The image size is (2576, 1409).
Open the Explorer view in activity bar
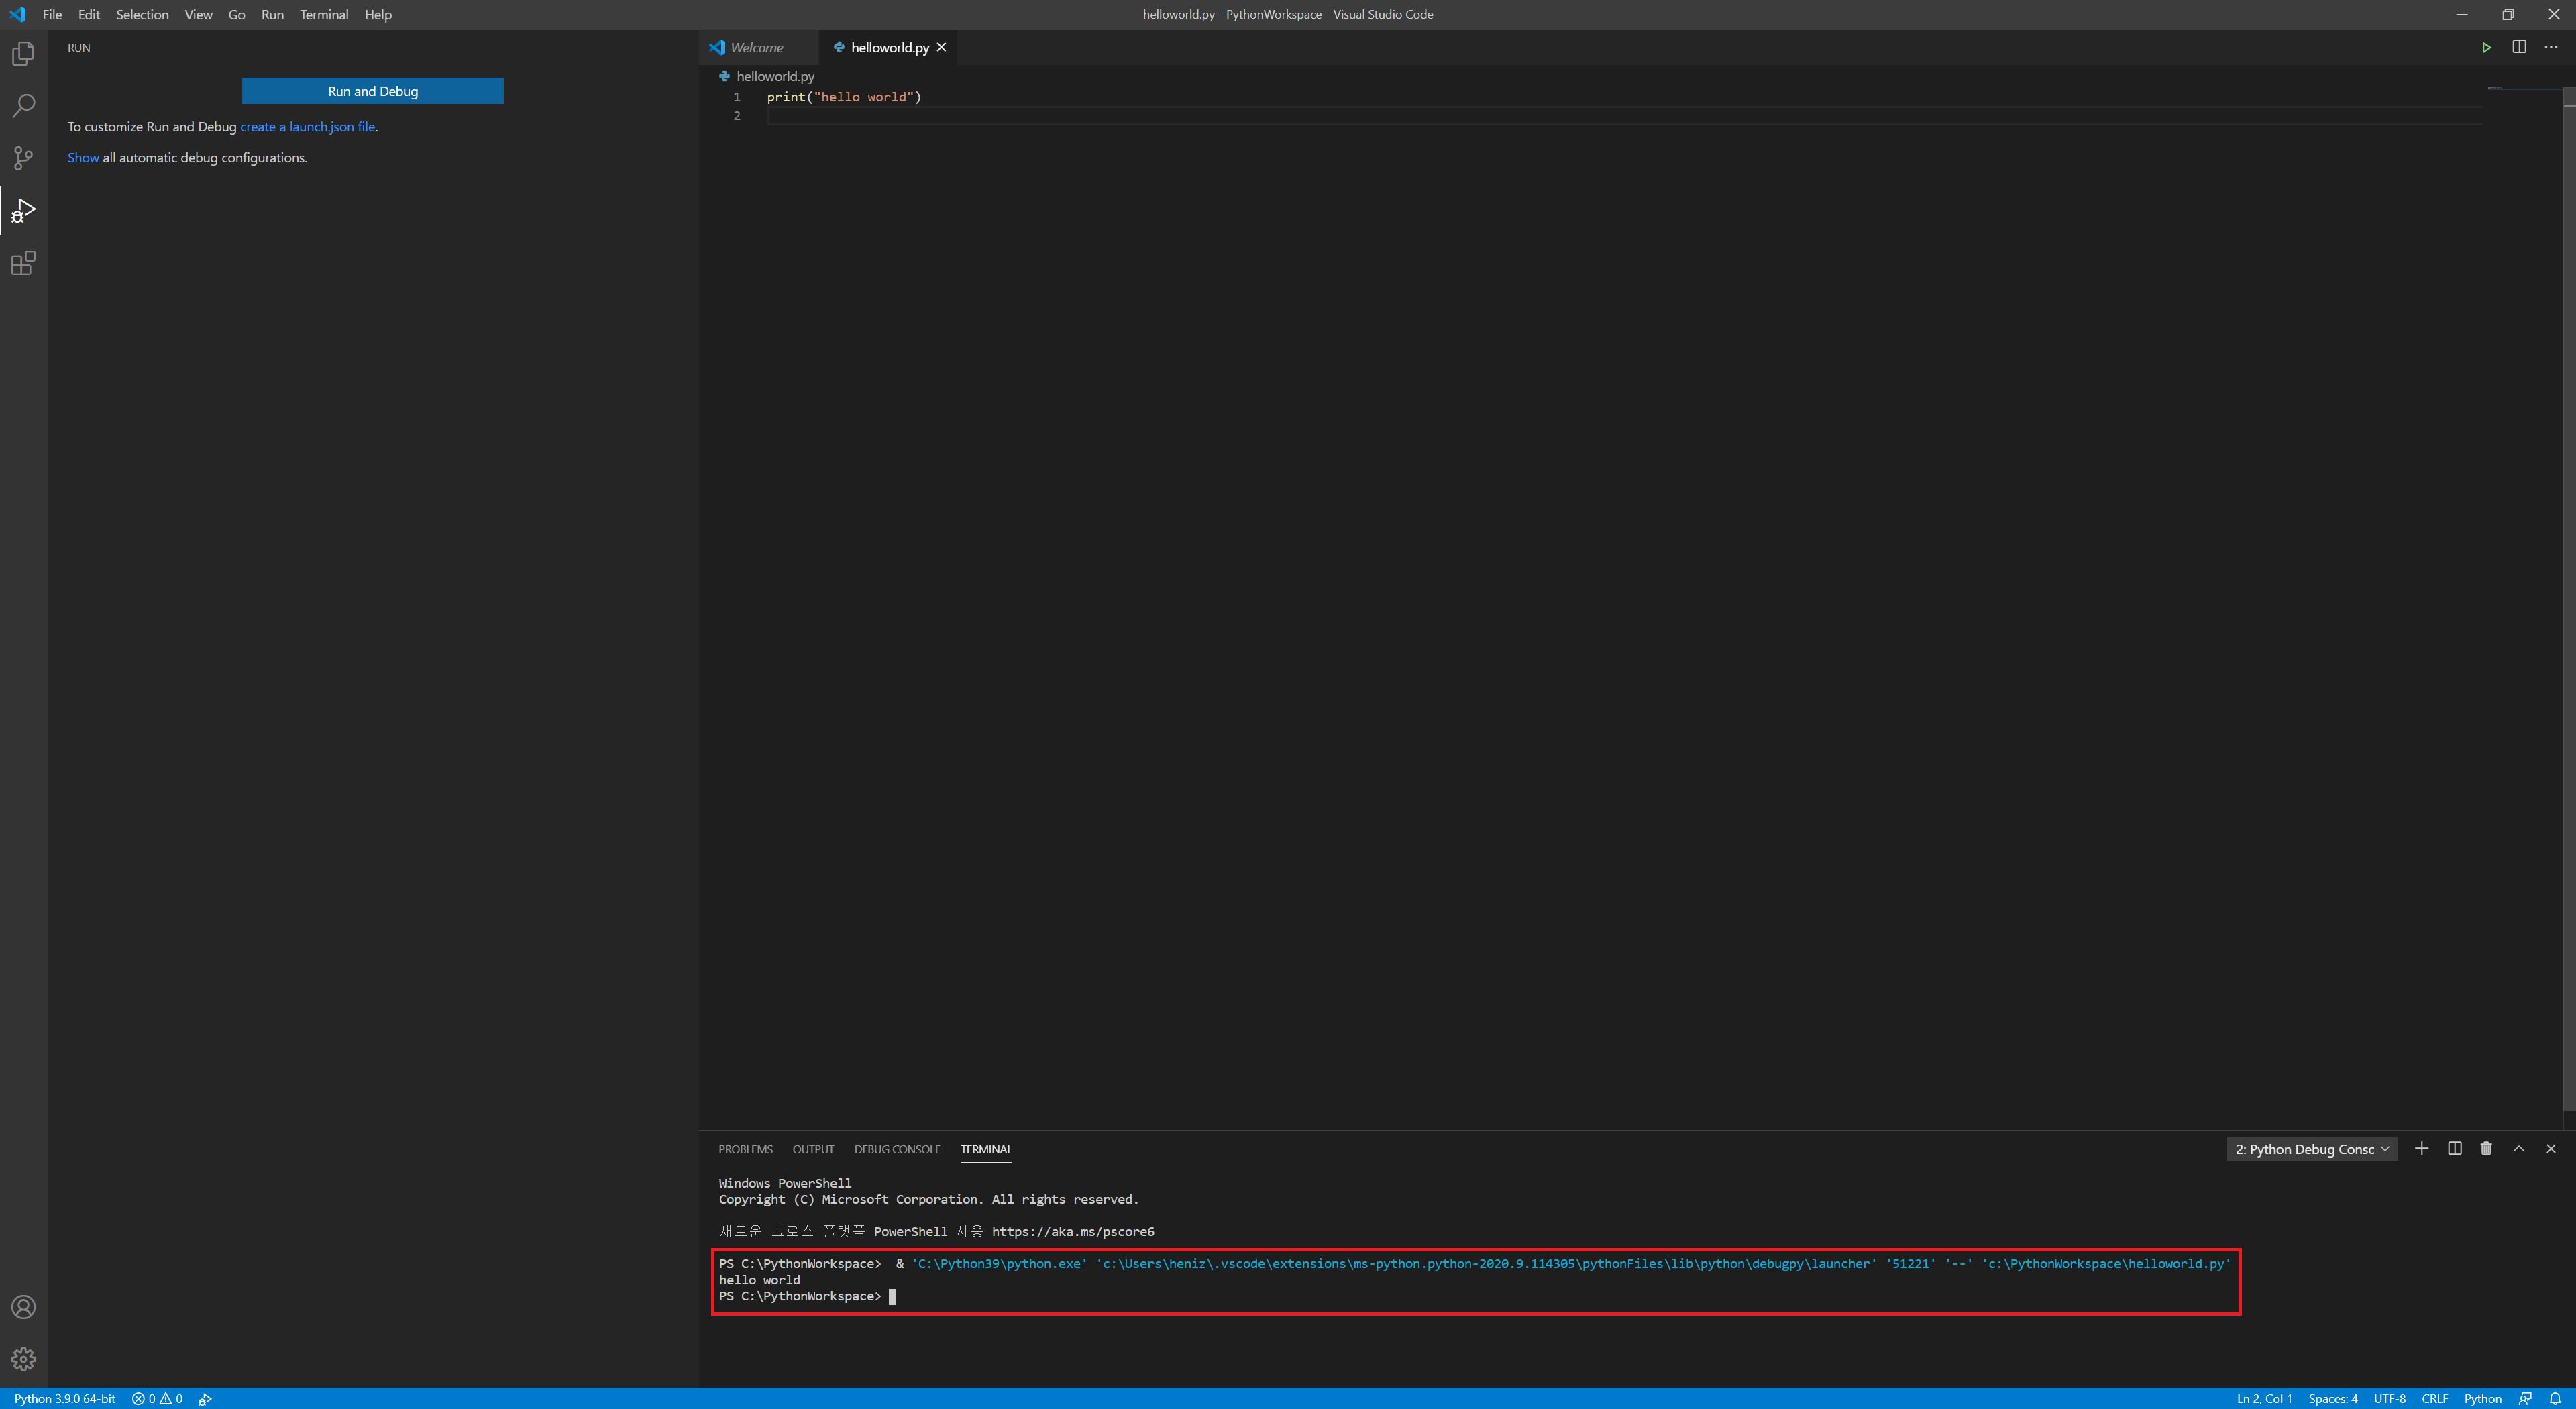23,53
